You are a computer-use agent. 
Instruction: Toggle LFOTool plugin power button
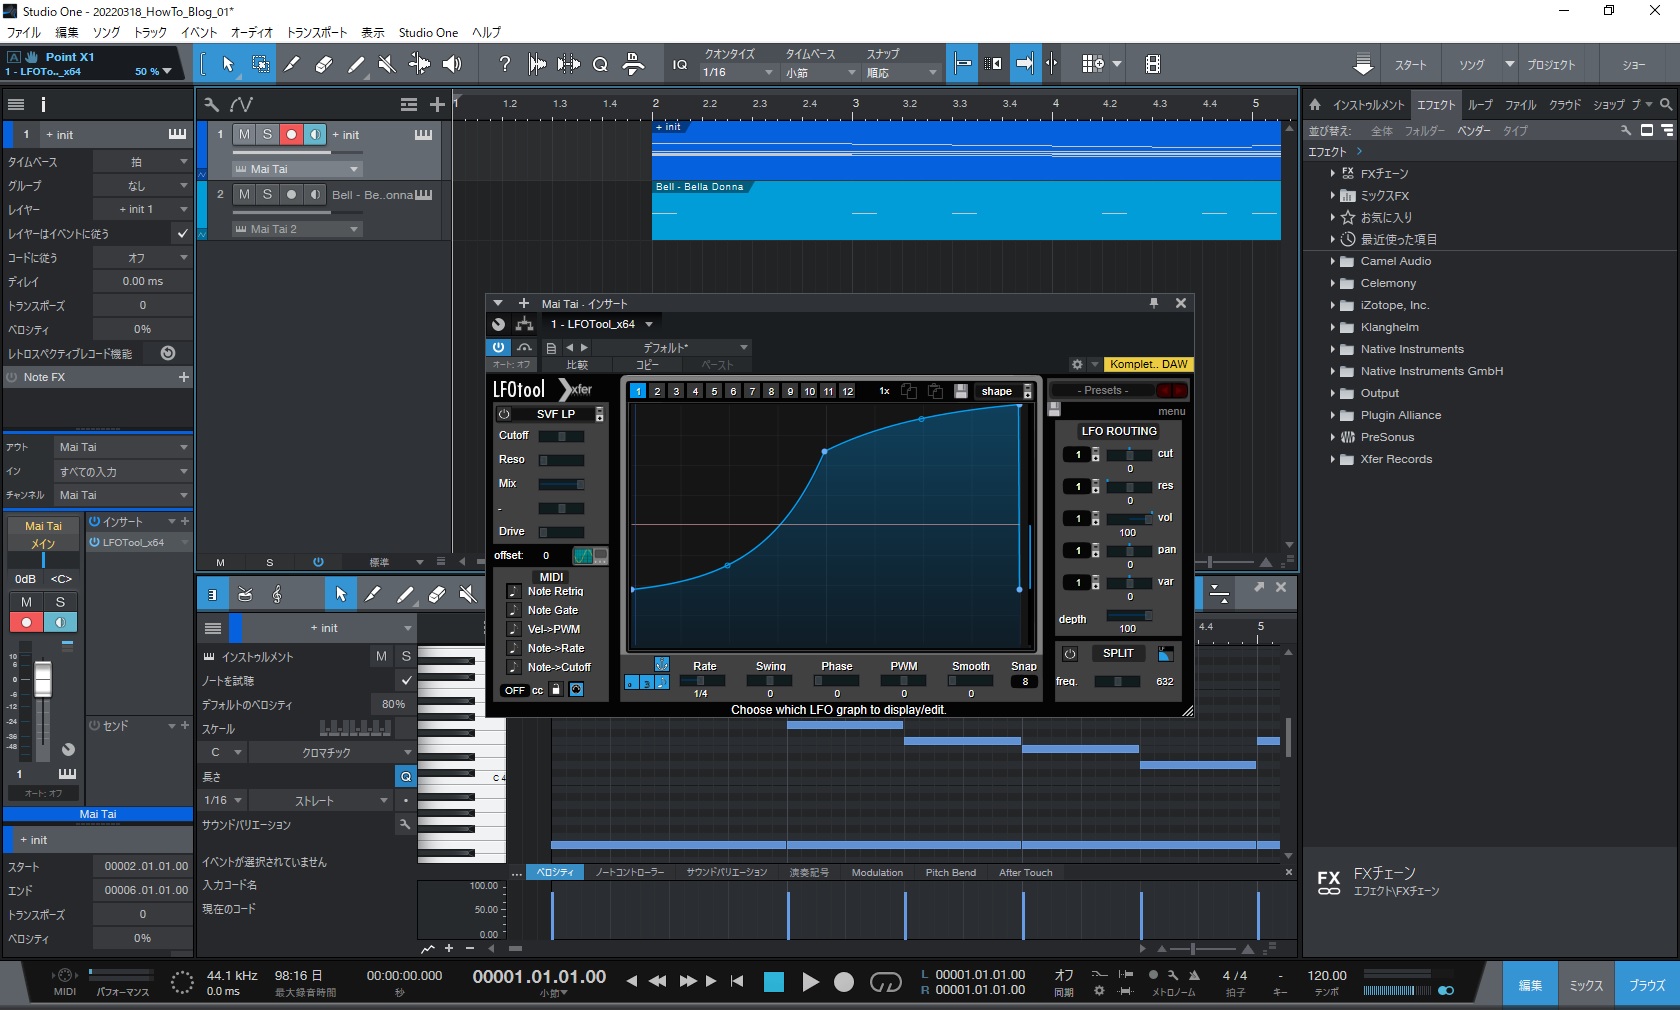(498, 347)
